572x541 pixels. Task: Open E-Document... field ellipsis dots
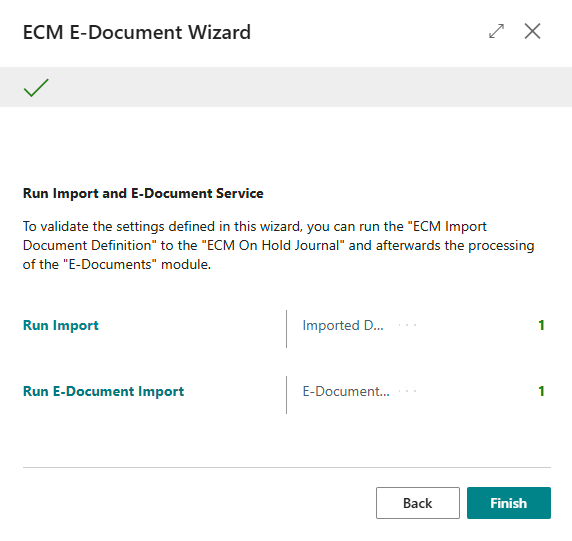click(x=407, y=391)
